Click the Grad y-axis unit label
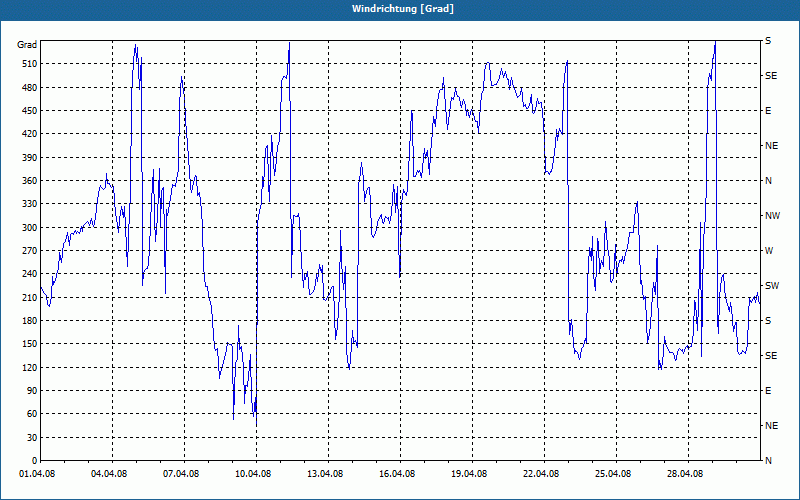 click(x=27, y=45)
